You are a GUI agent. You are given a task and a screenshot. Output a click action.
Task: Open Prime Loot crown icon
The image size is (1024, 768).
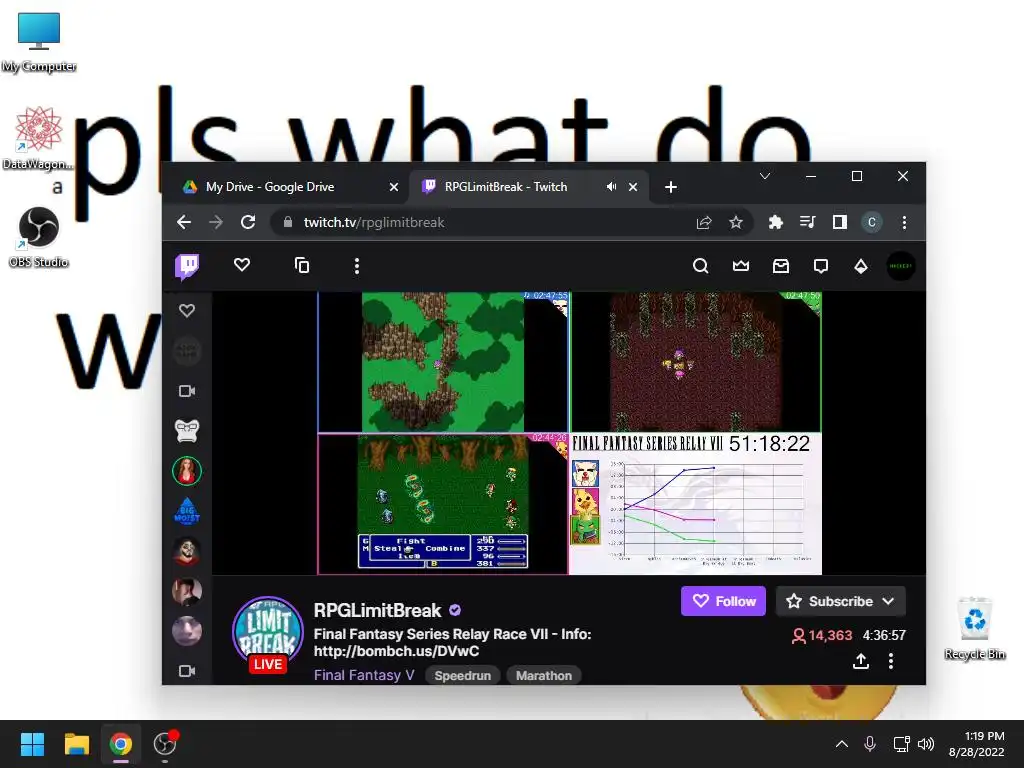coord(741,266)
